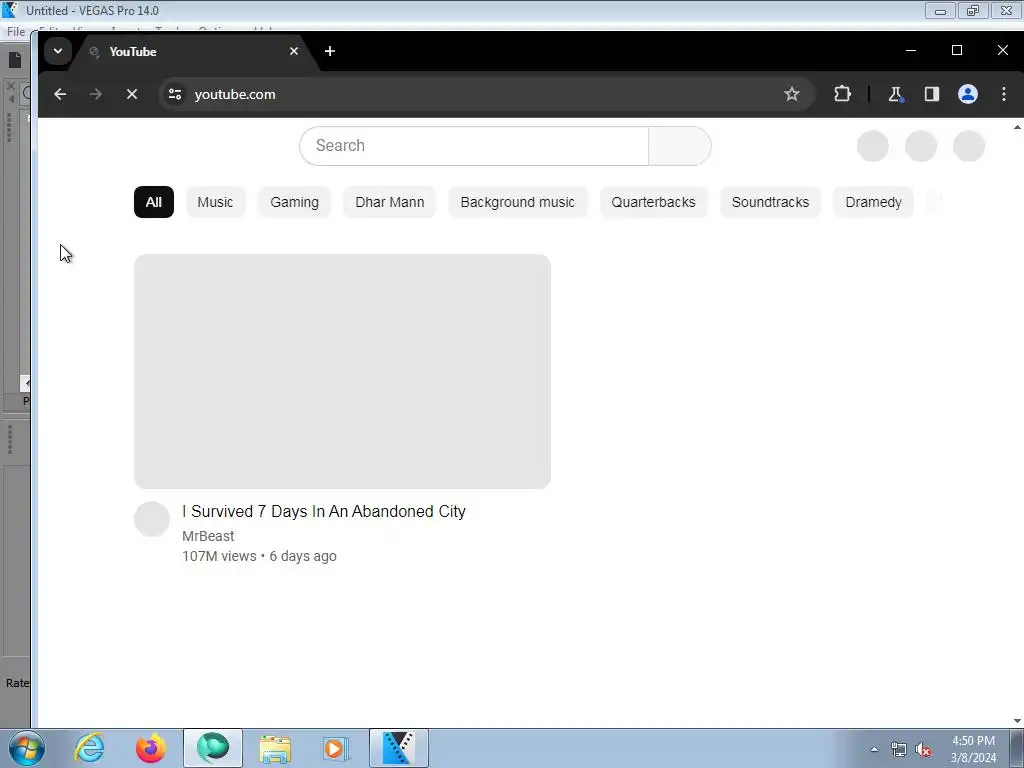Click the YouTube Search field
The image size is (1024, 768).
click(x=474, y=146)
